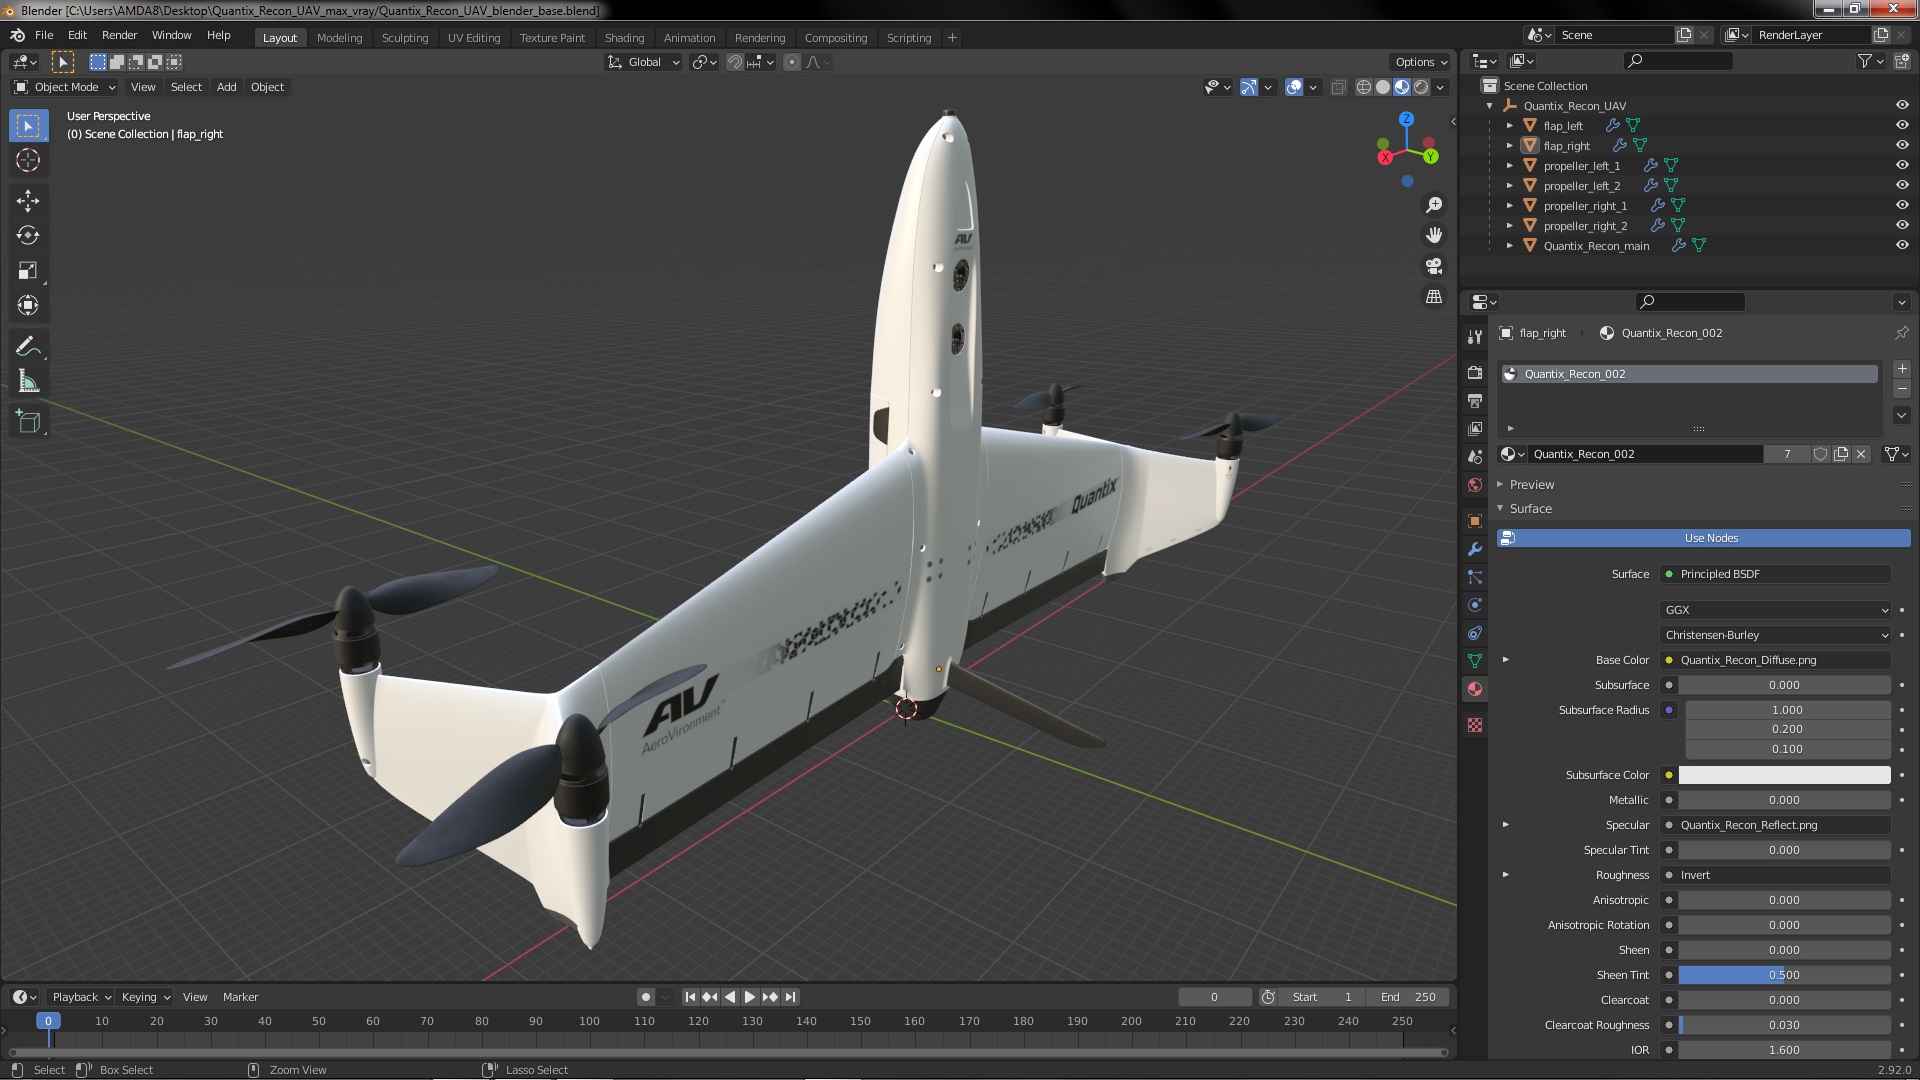Open the Texture properties checkerboard tab

pyautogui.click(x=1474, y=725)
